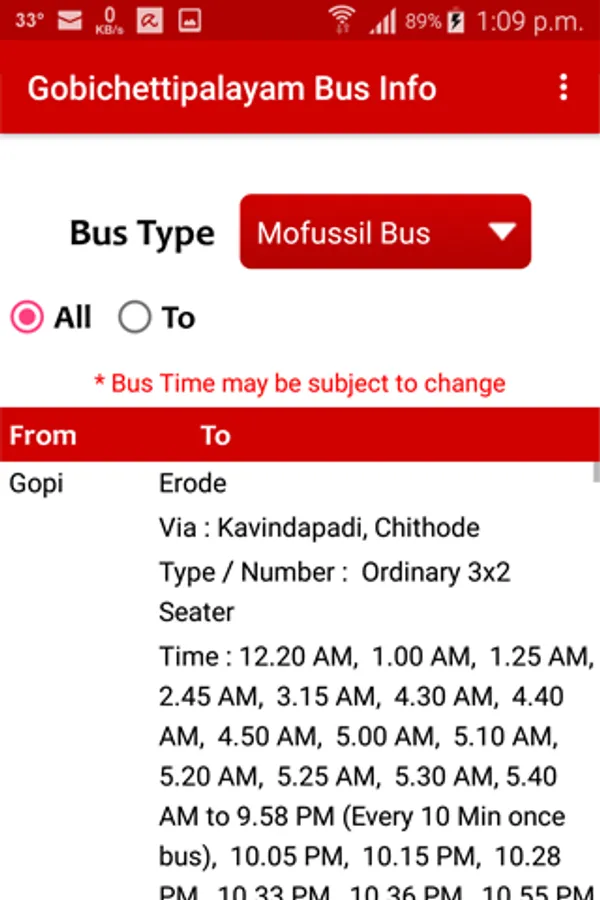Open the three-dot overflow menu
Viewport: 600px width, 900px height.
pos(563,88)
